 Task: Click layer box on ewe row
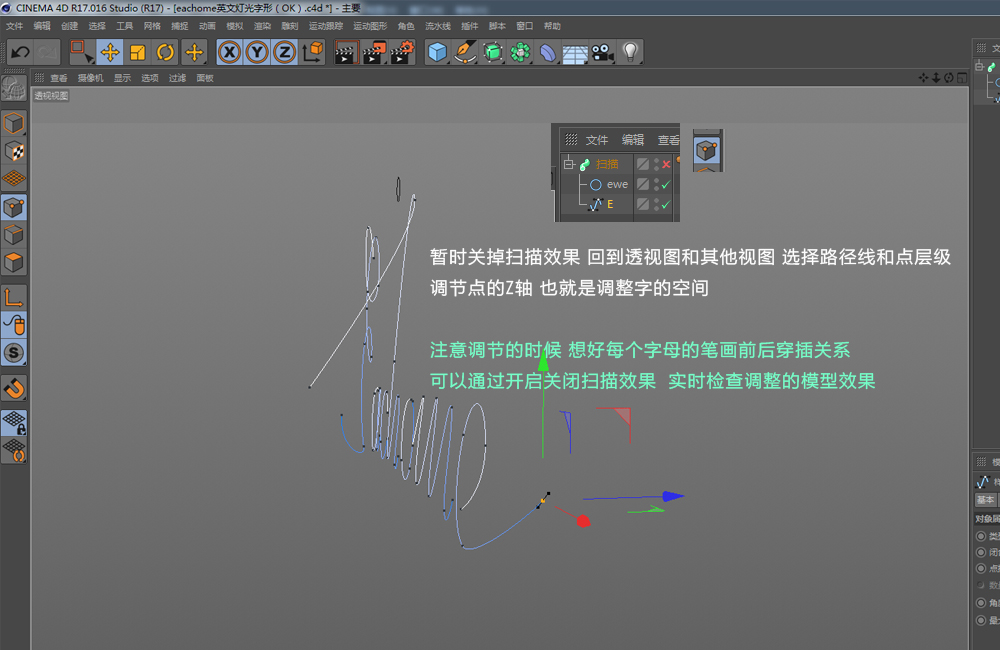[x=643, y=184]
